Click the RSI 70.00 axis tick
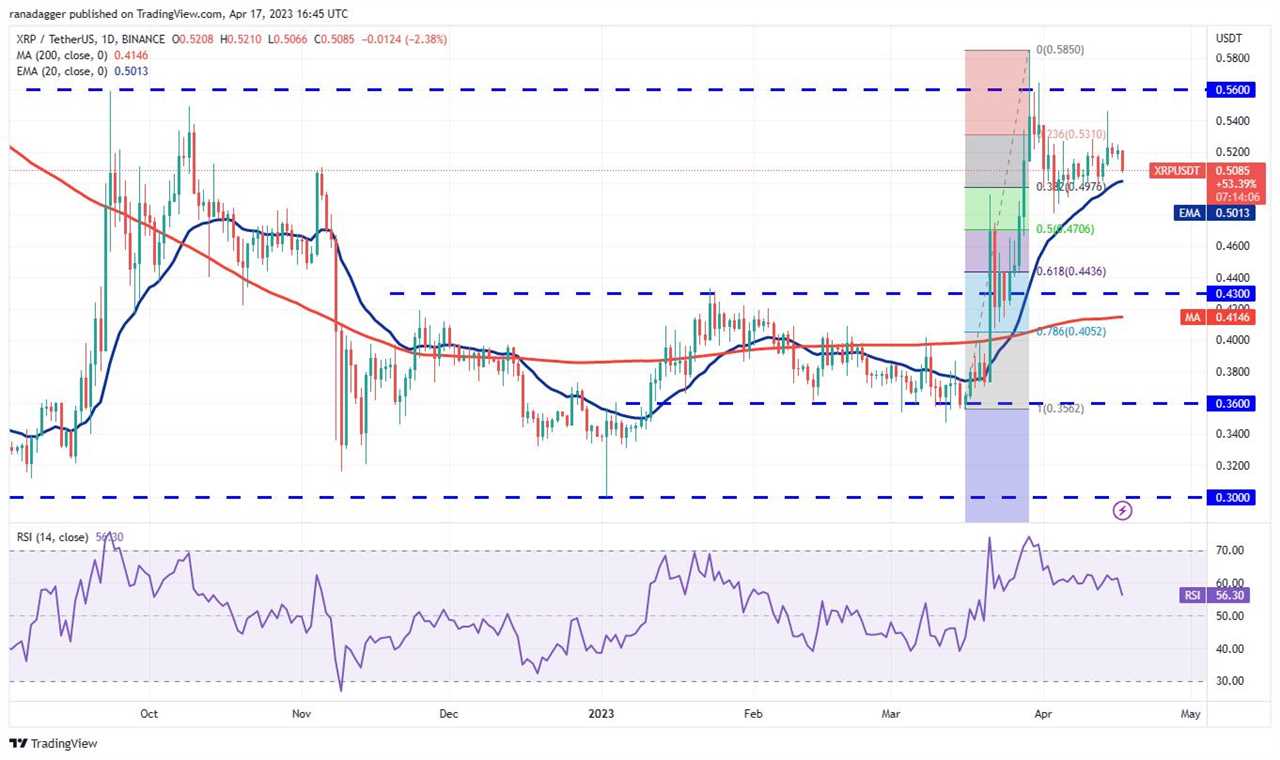Image resolution: width=1280 pixels, height=760 pixels. click(1230, 551)
